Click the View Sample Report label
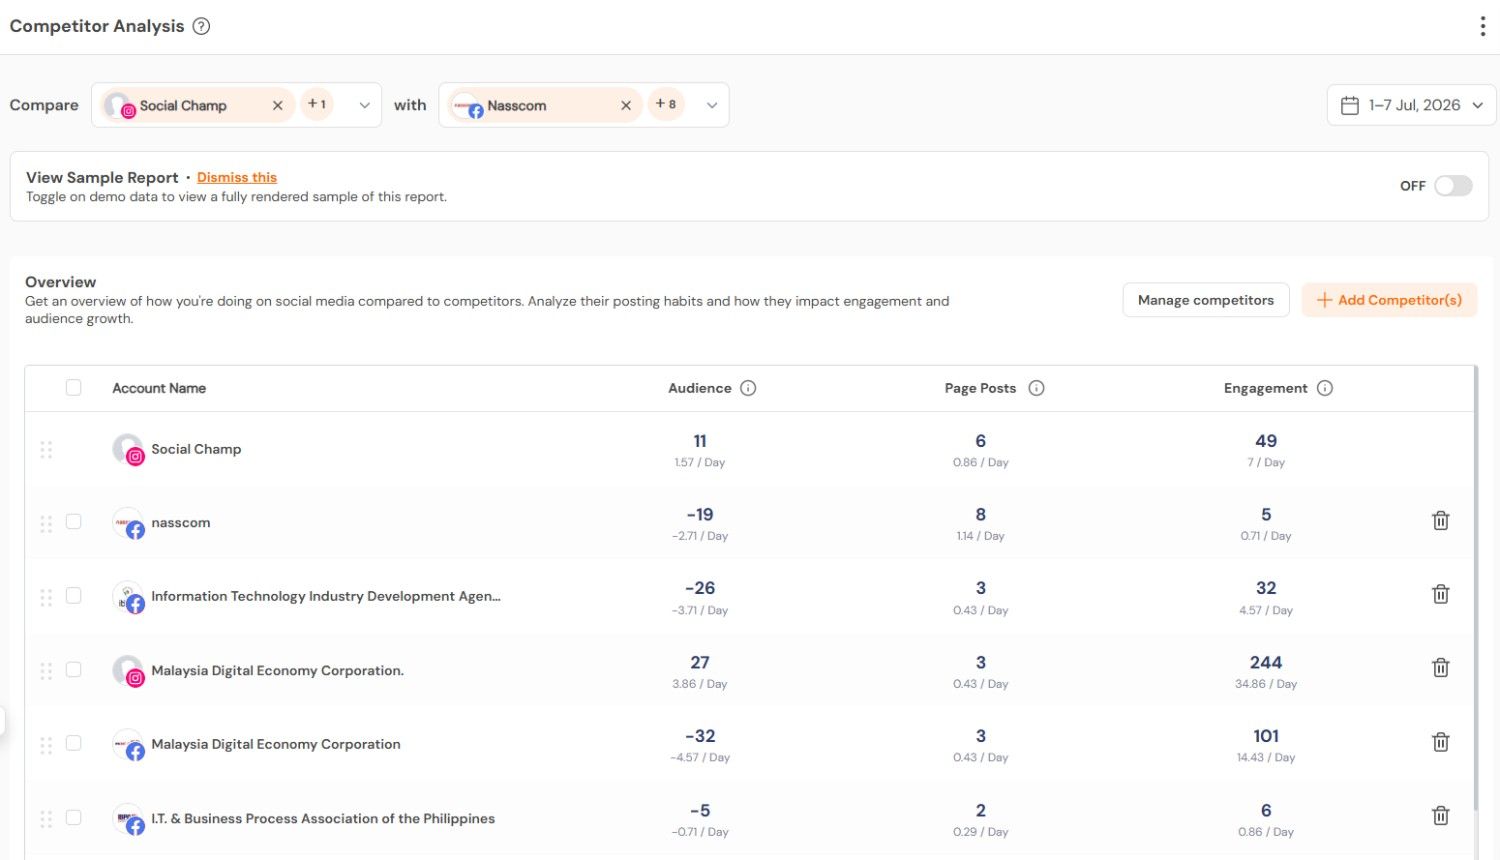This screenshot has height=860, width=1500. [x=102, y=177]
